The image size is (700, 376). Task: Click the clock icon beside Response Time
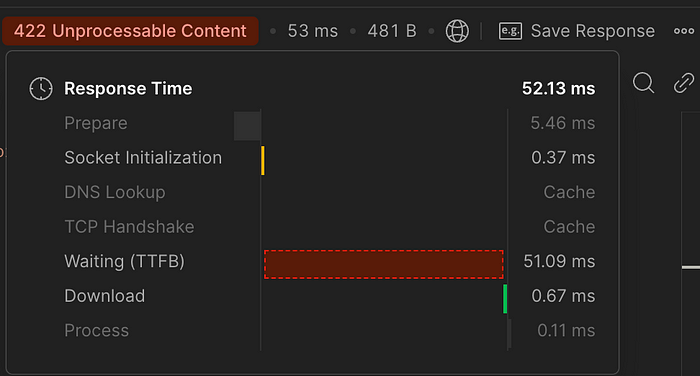[x=41, y=88]
